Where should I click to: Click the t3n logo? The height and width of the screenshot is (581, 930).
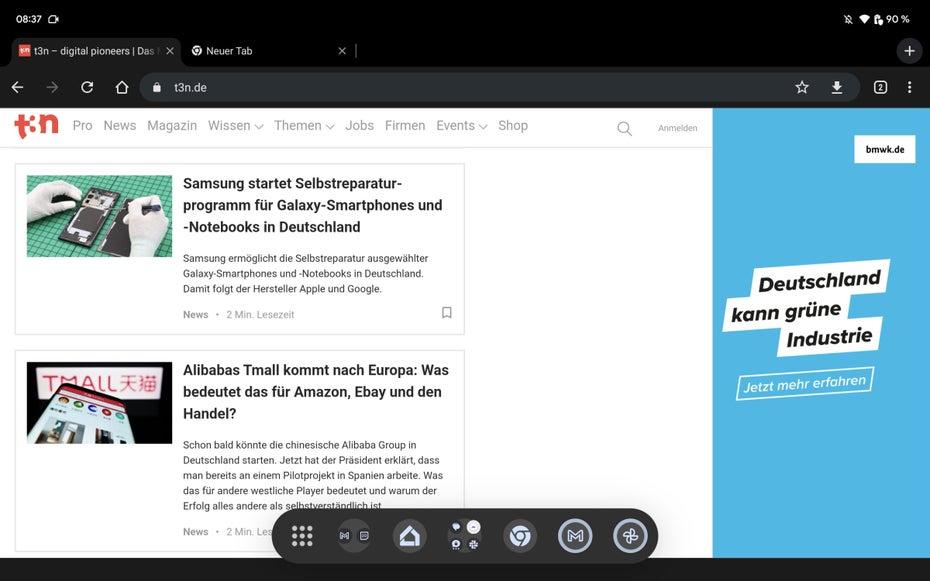pos(36,126)
